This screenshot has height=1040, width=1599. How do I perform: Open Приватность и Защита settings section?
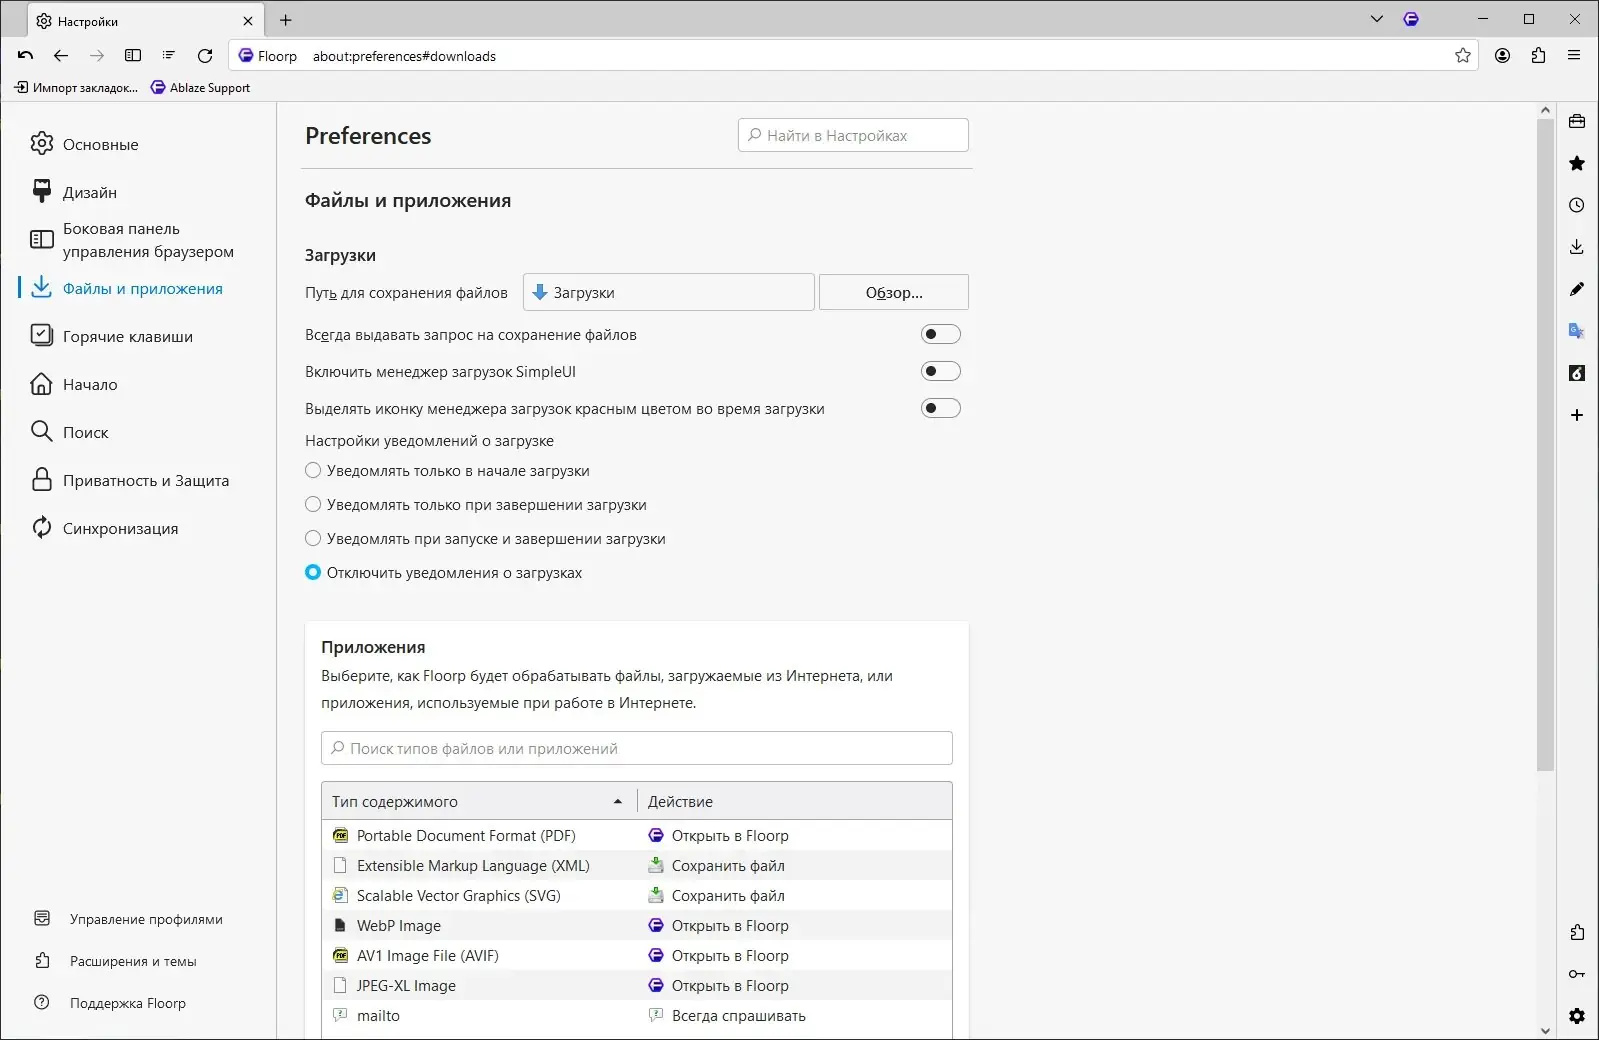click(146, 481)
